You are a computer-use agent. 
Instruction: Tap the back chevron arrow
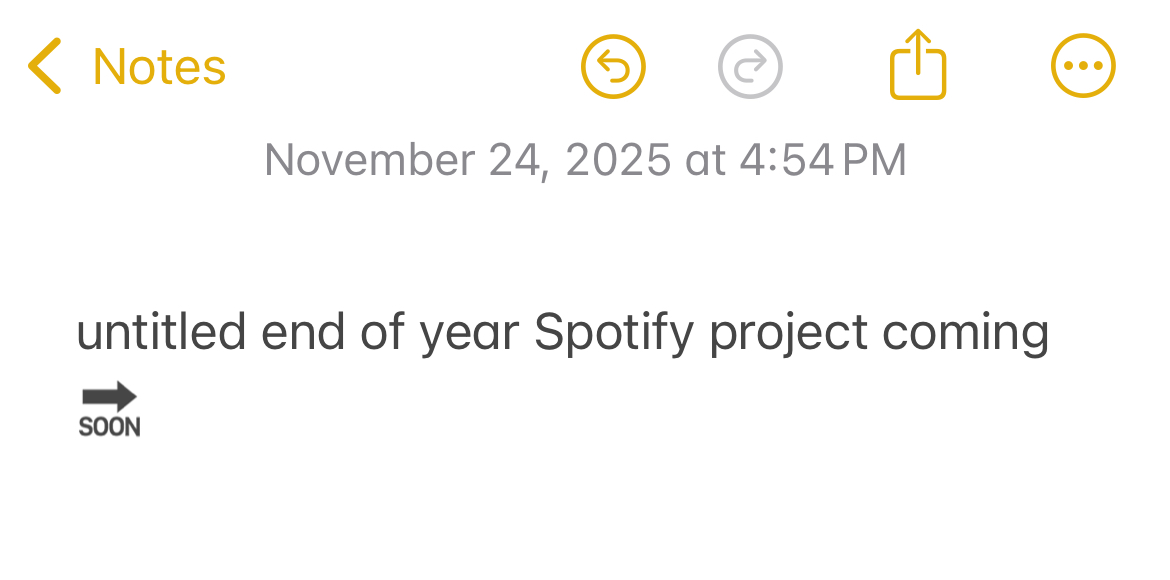click(x=45, y=66)
